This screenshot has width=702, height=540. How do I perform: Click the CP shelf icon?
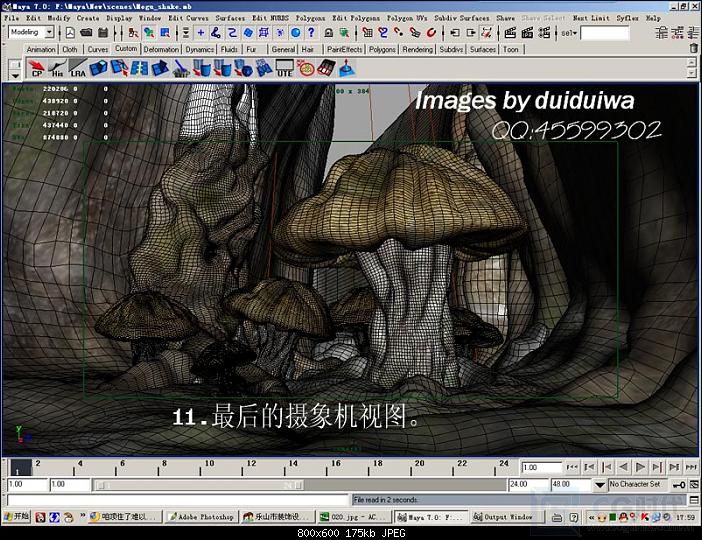36,69
